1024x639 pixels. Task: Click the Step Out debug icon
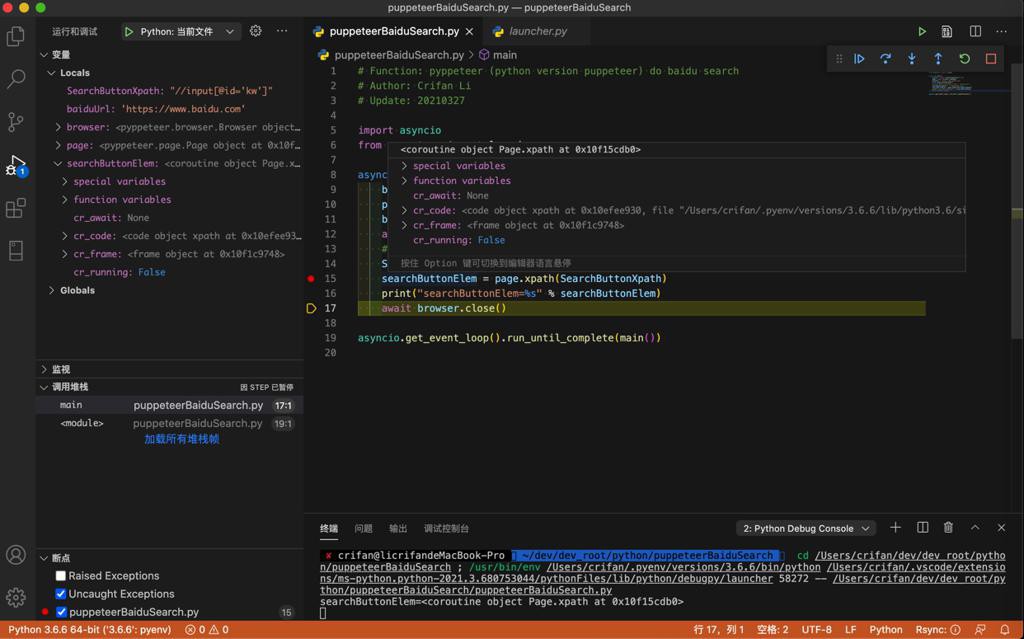[938, 59]
